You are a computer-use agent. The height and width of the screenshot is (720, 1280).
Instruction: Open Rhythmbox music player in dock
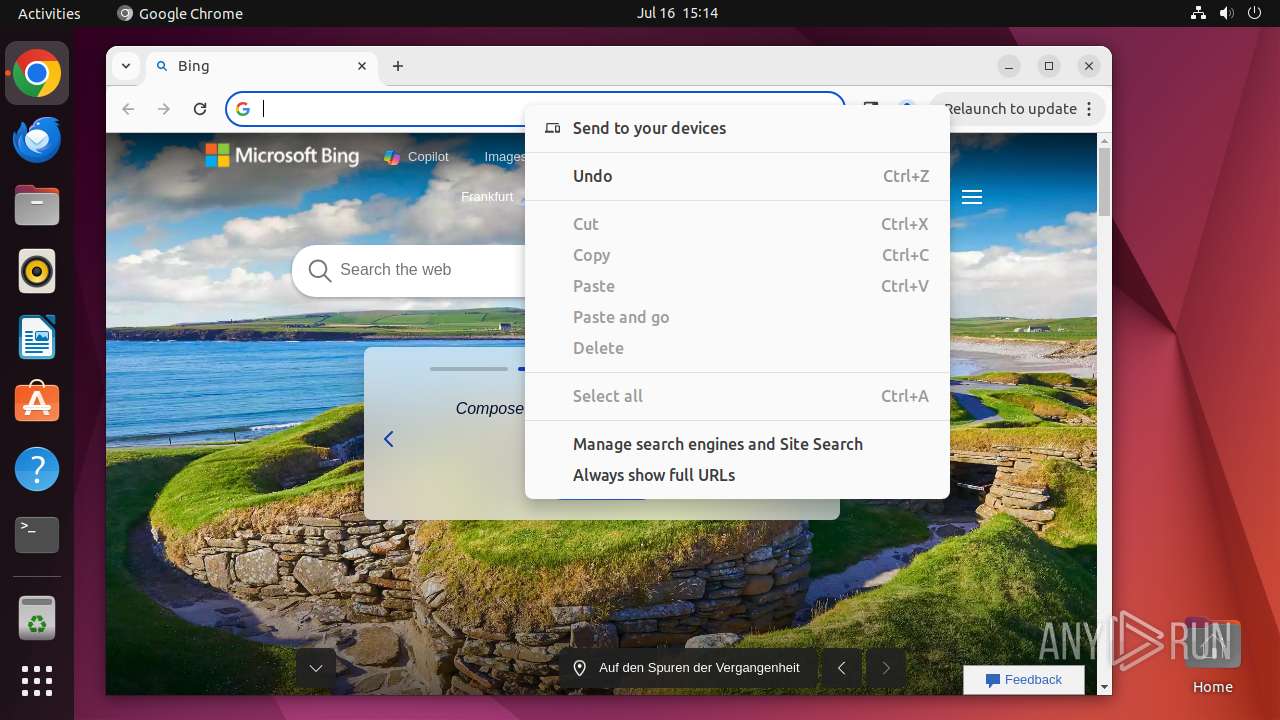(37, 271)
